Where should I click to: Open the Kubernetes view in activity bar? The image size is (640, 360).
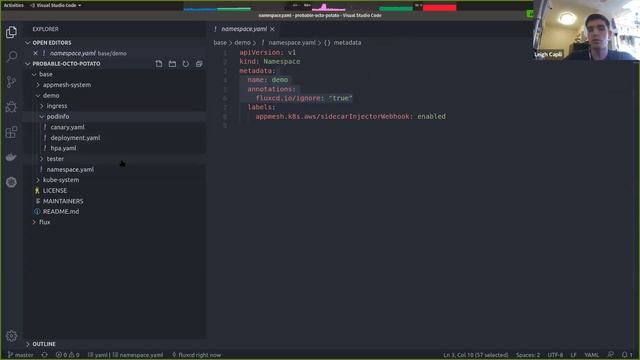point(11,182)
